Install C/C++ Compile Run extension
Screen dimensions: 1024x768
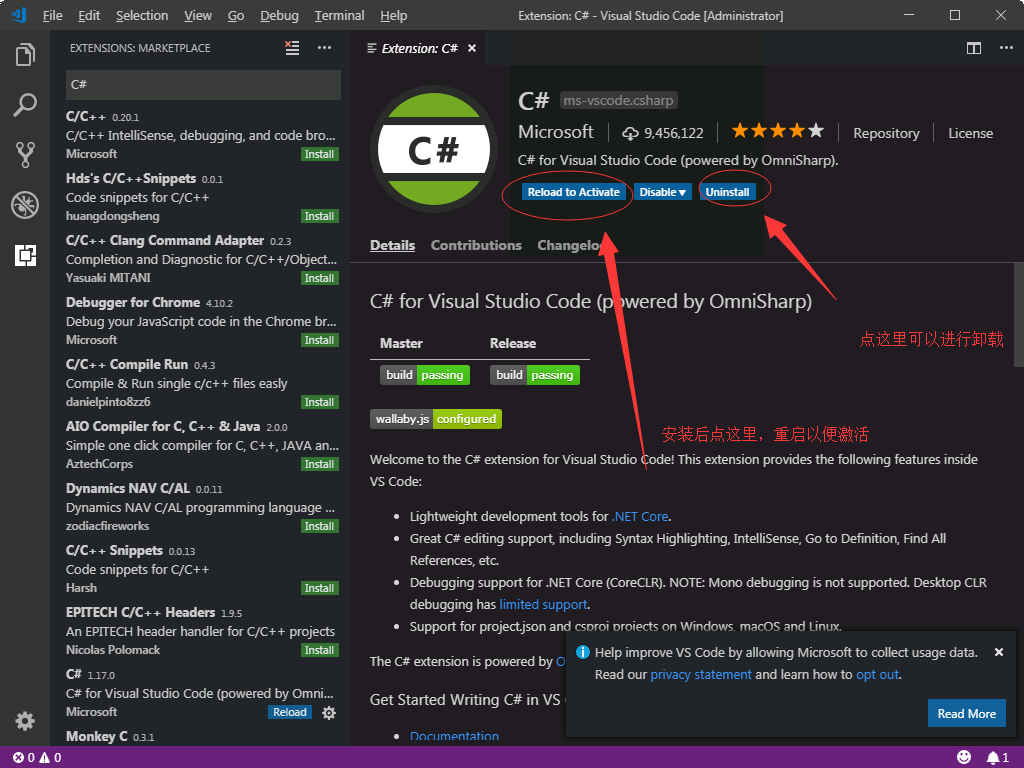(319, 402)
